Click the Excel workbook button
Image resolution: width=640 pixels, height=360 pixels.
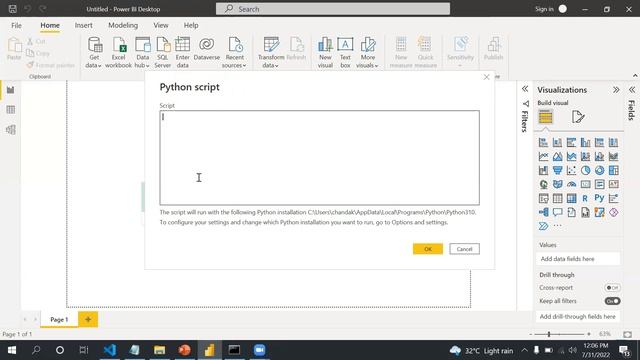[118, 53]
